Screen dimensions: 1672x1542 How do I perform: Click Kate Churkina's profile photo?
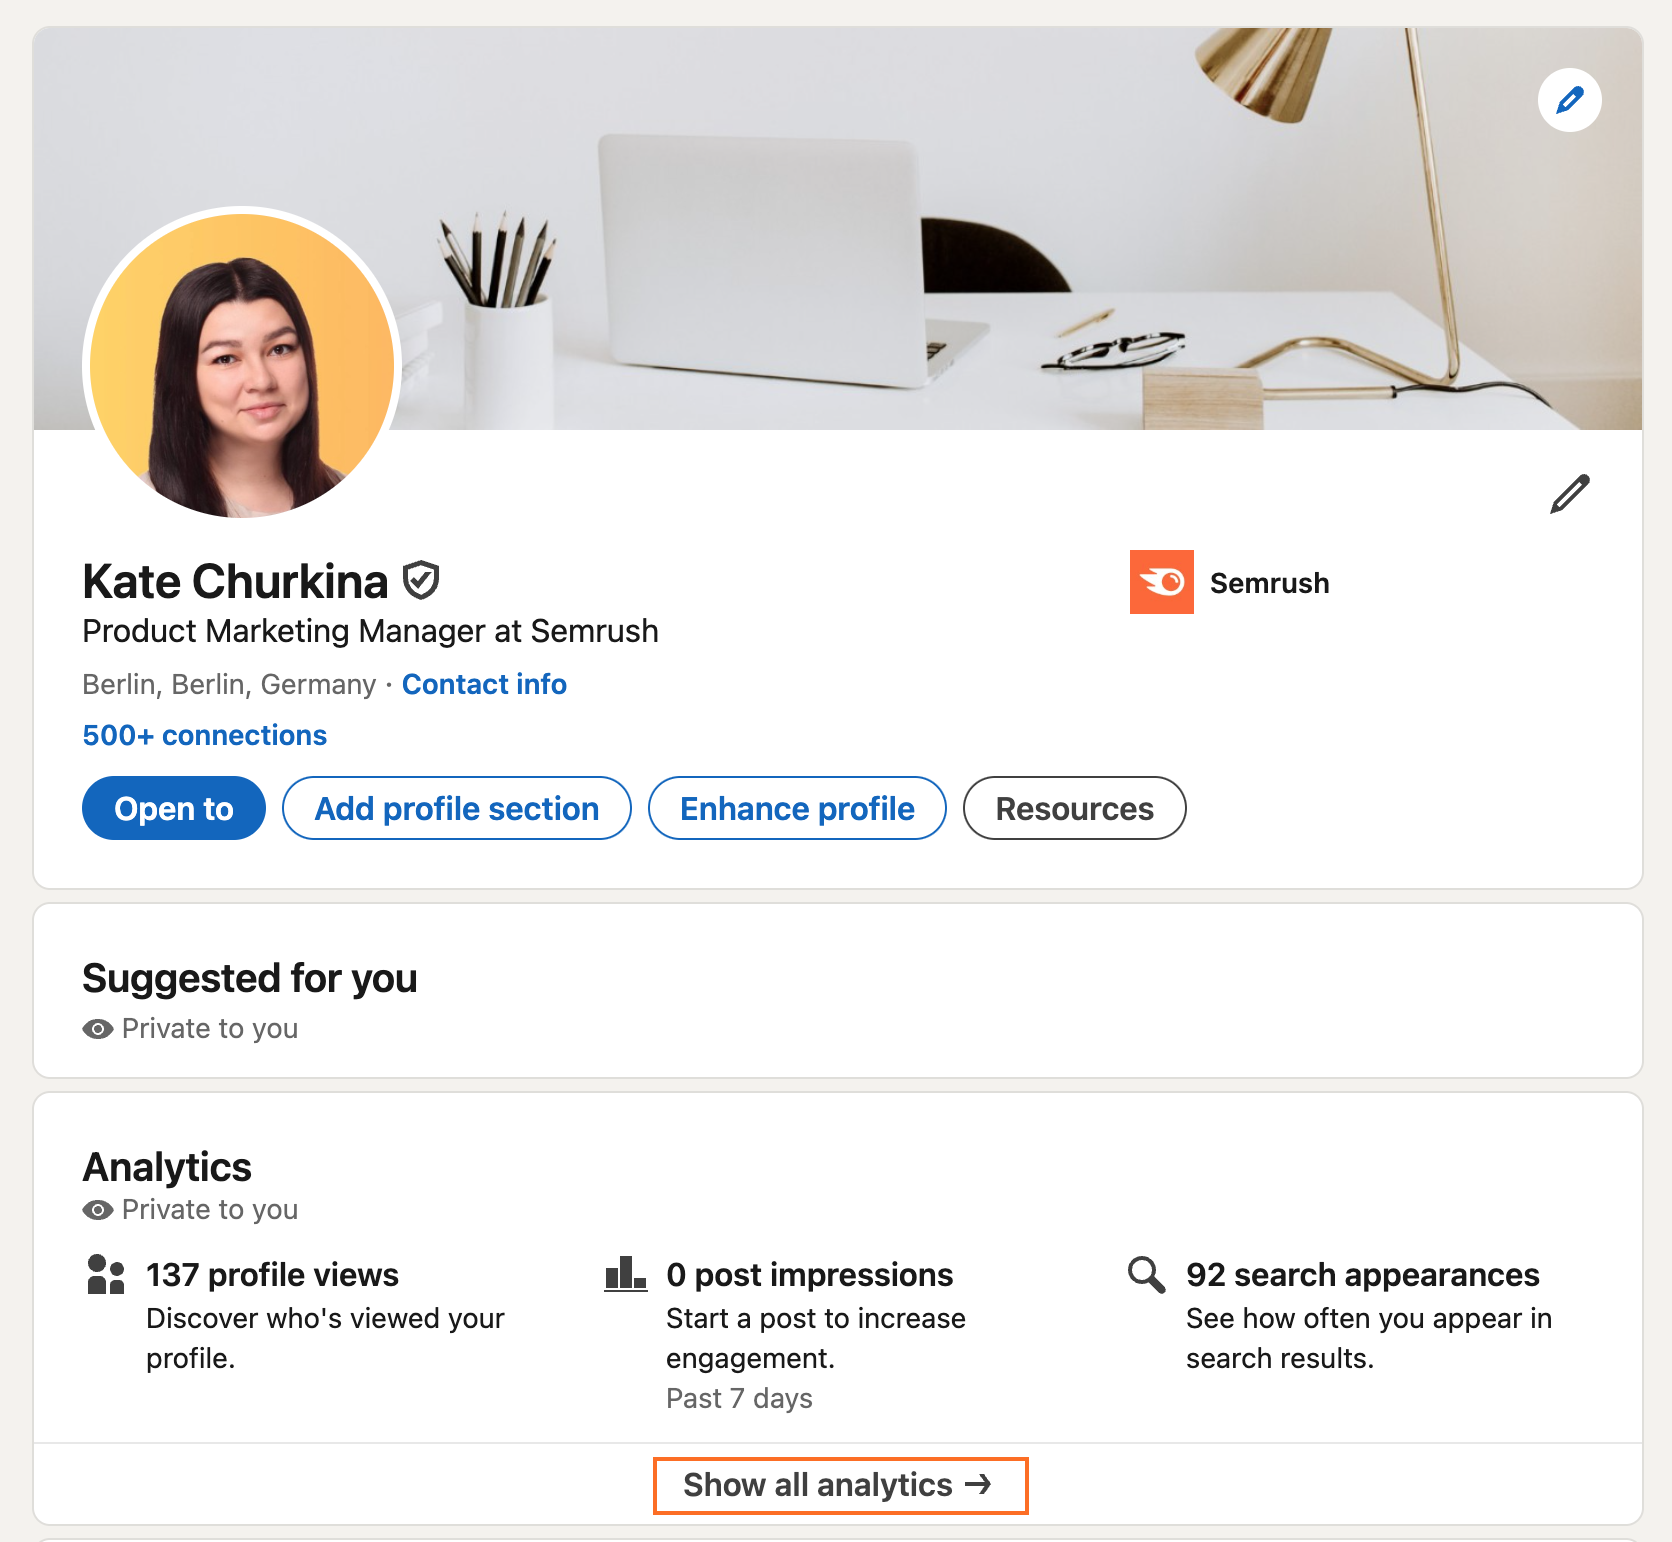click(x=242, y=364)
